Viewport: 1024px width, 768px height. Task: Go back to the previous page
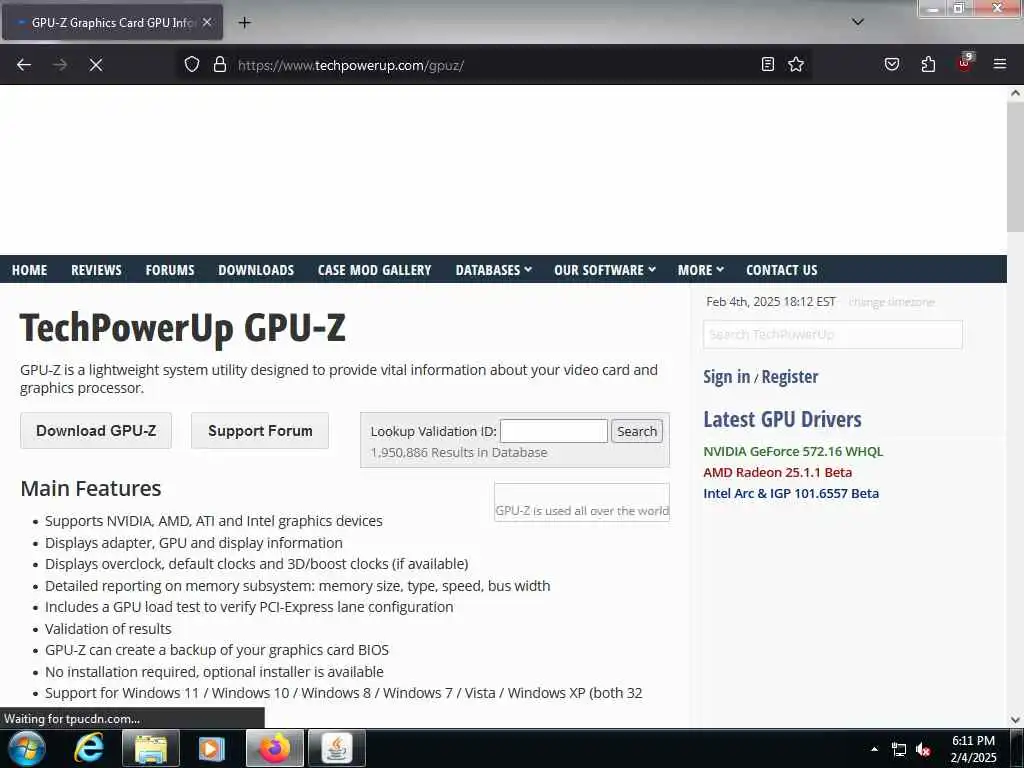[x=24, y=65]
